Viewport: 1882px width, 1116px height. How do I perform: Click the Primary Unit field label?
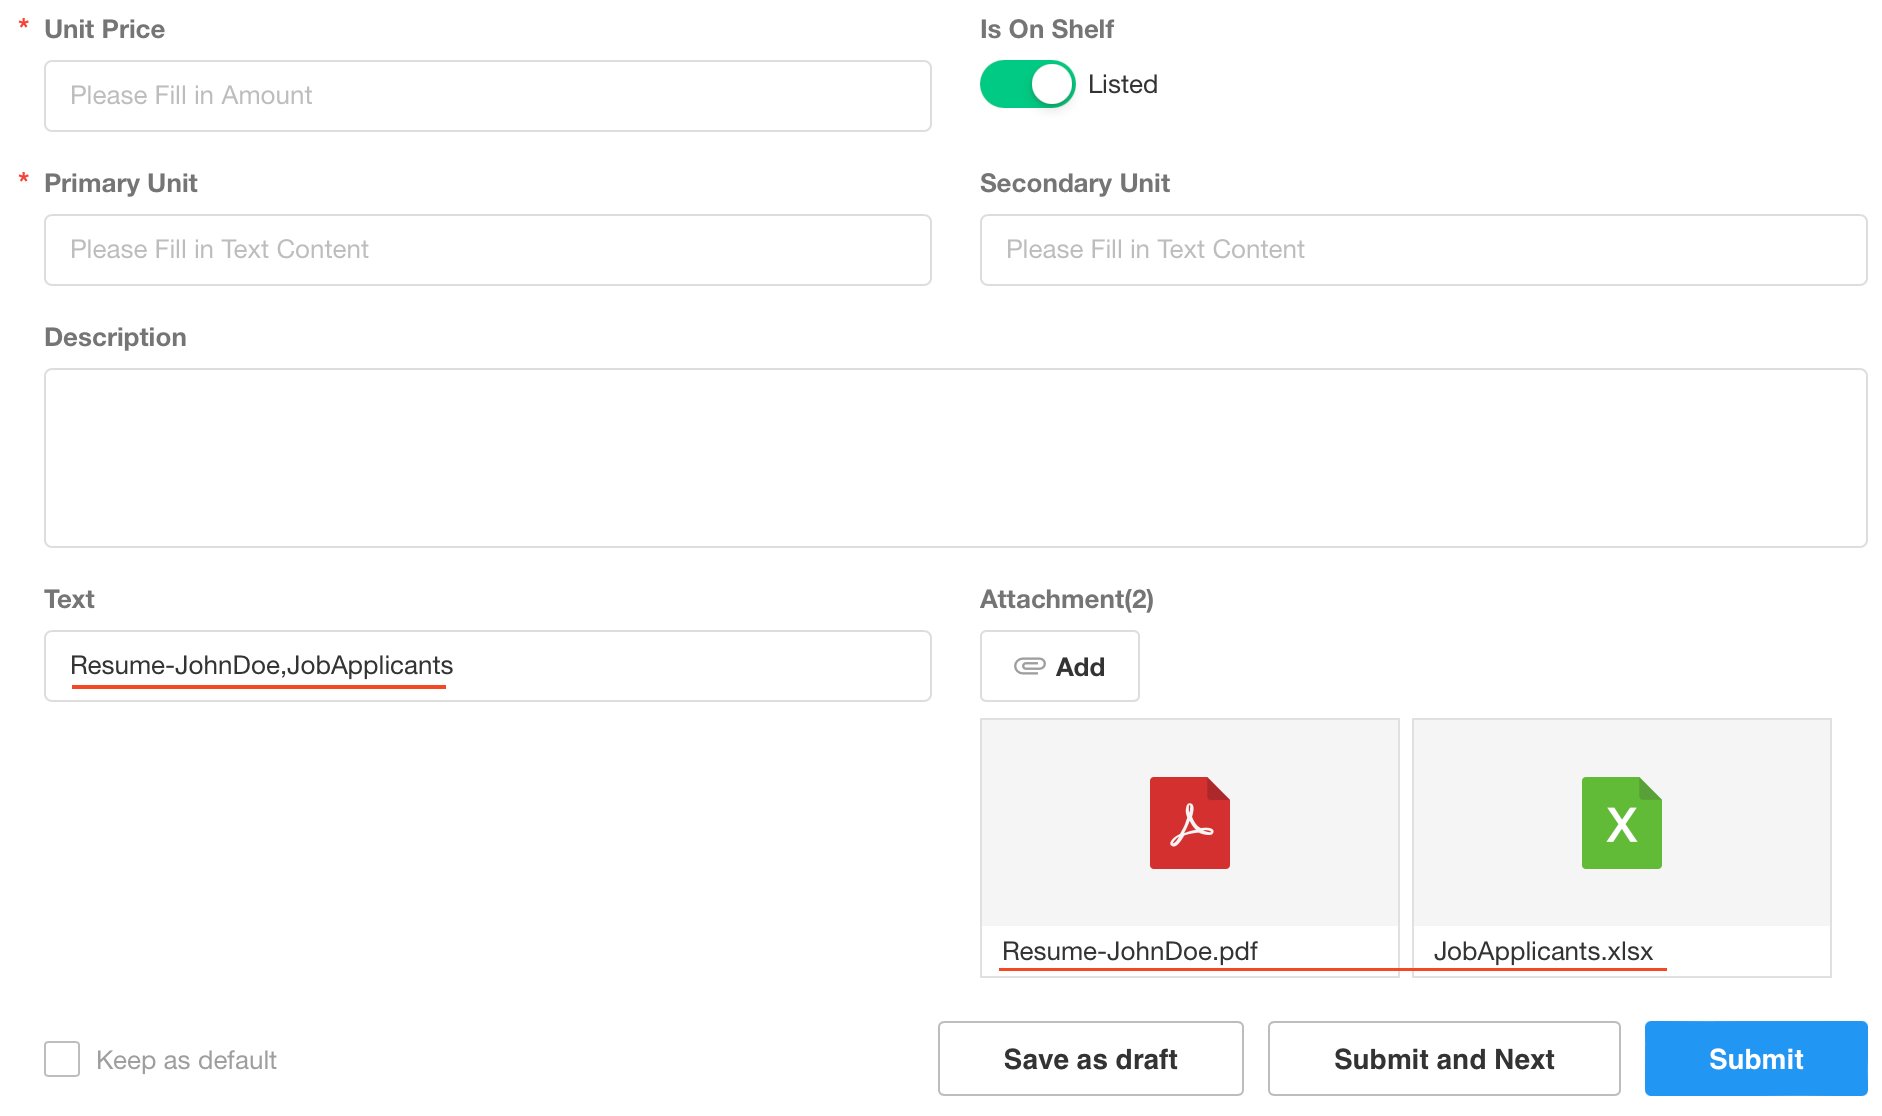click(x=120, y=183)
